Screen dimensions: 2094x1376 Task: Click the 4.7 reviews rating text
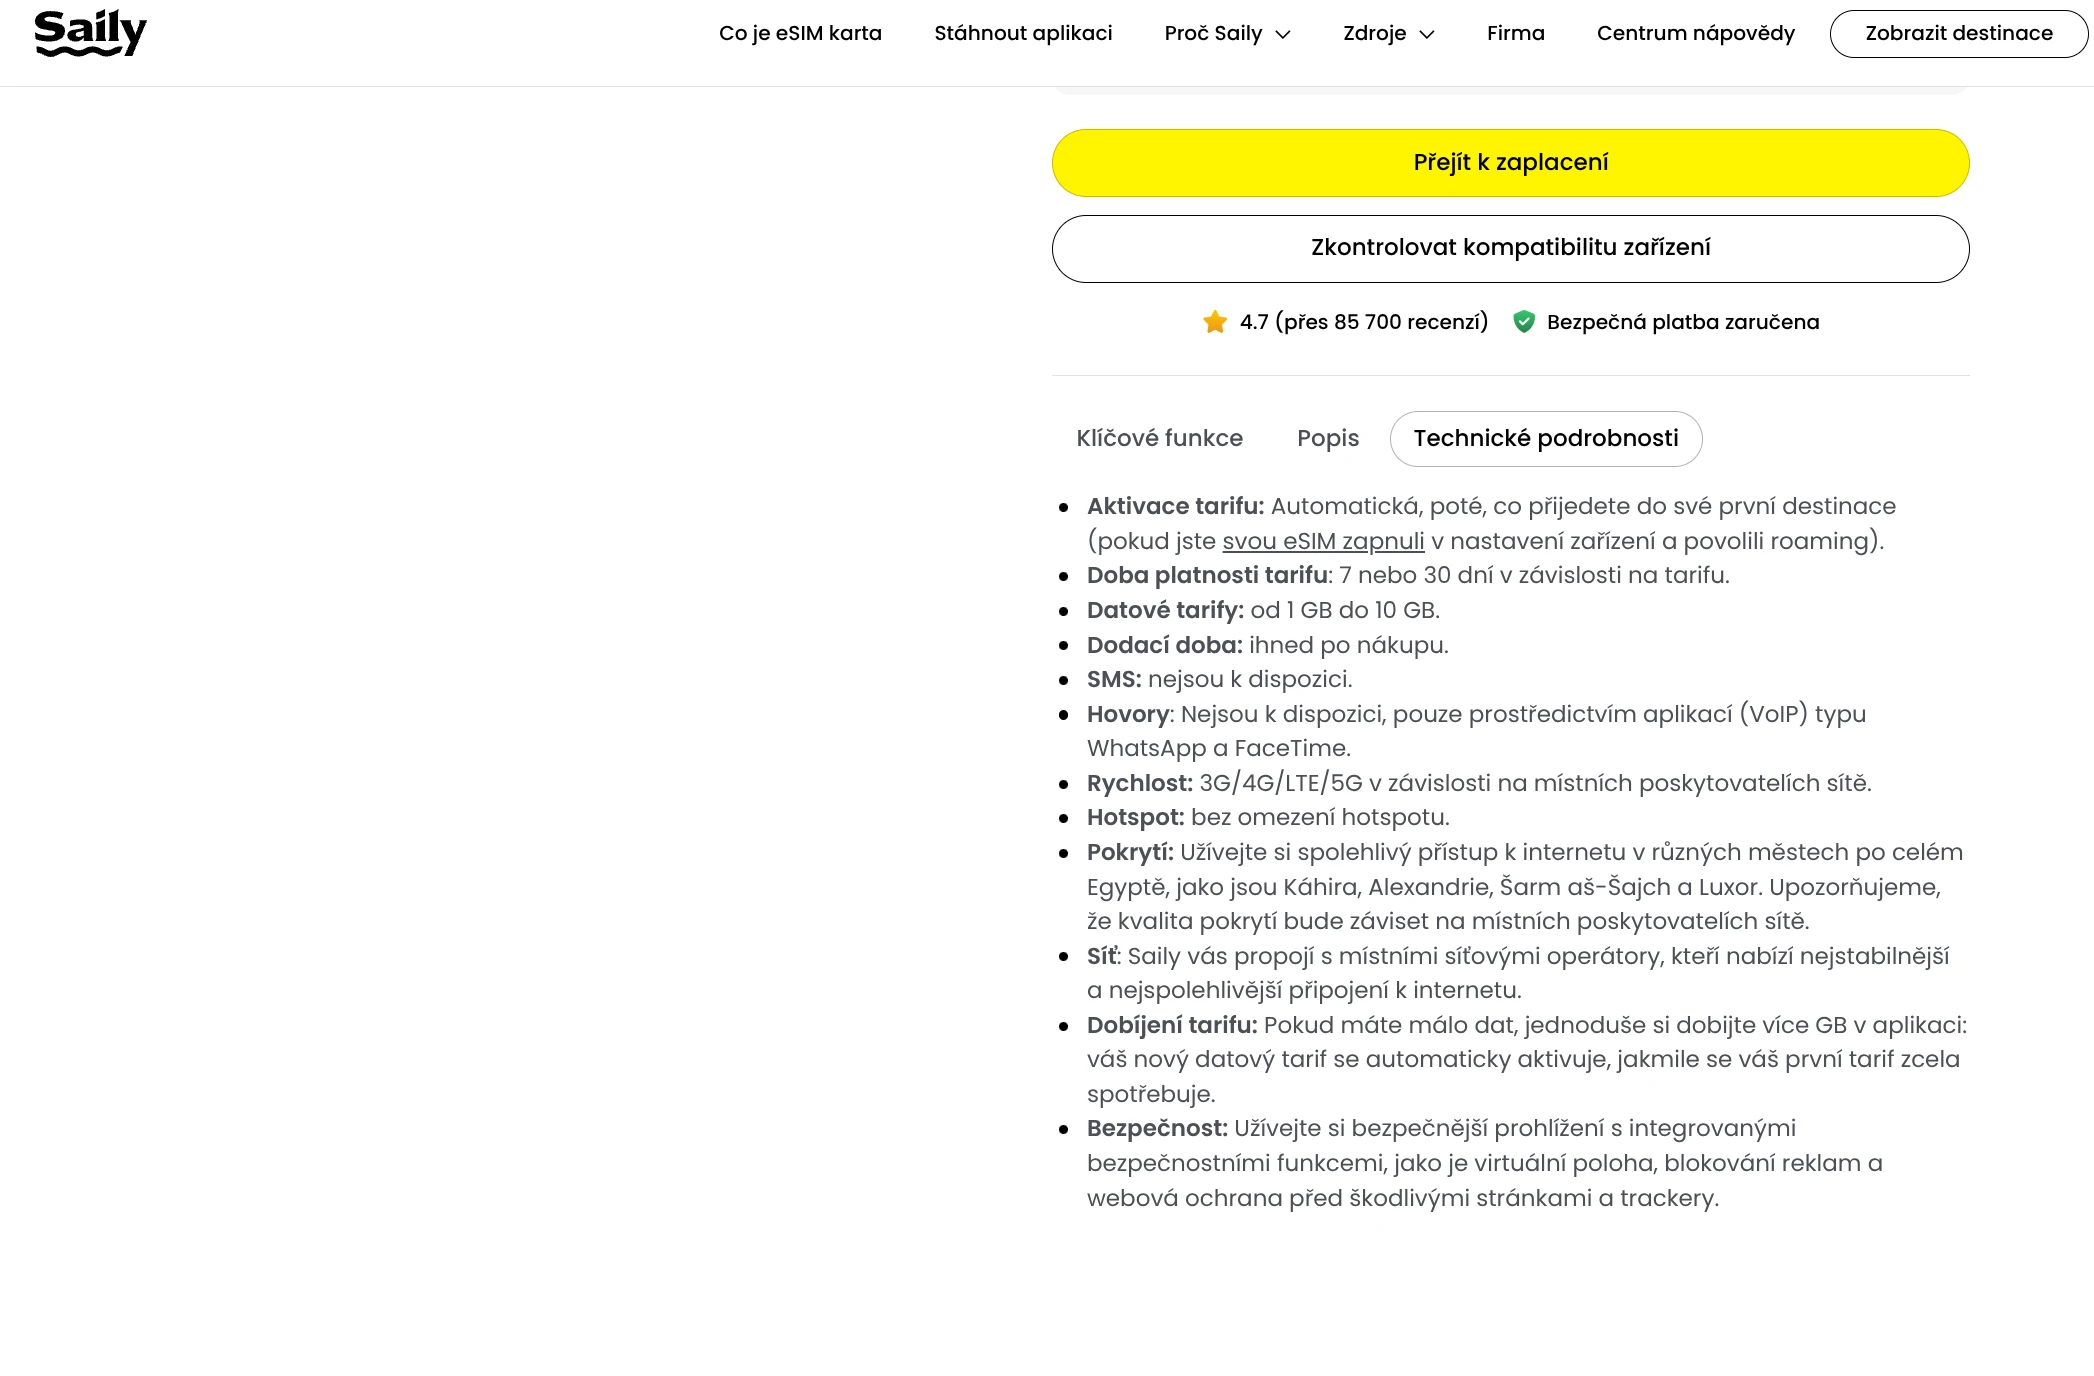1363,322
